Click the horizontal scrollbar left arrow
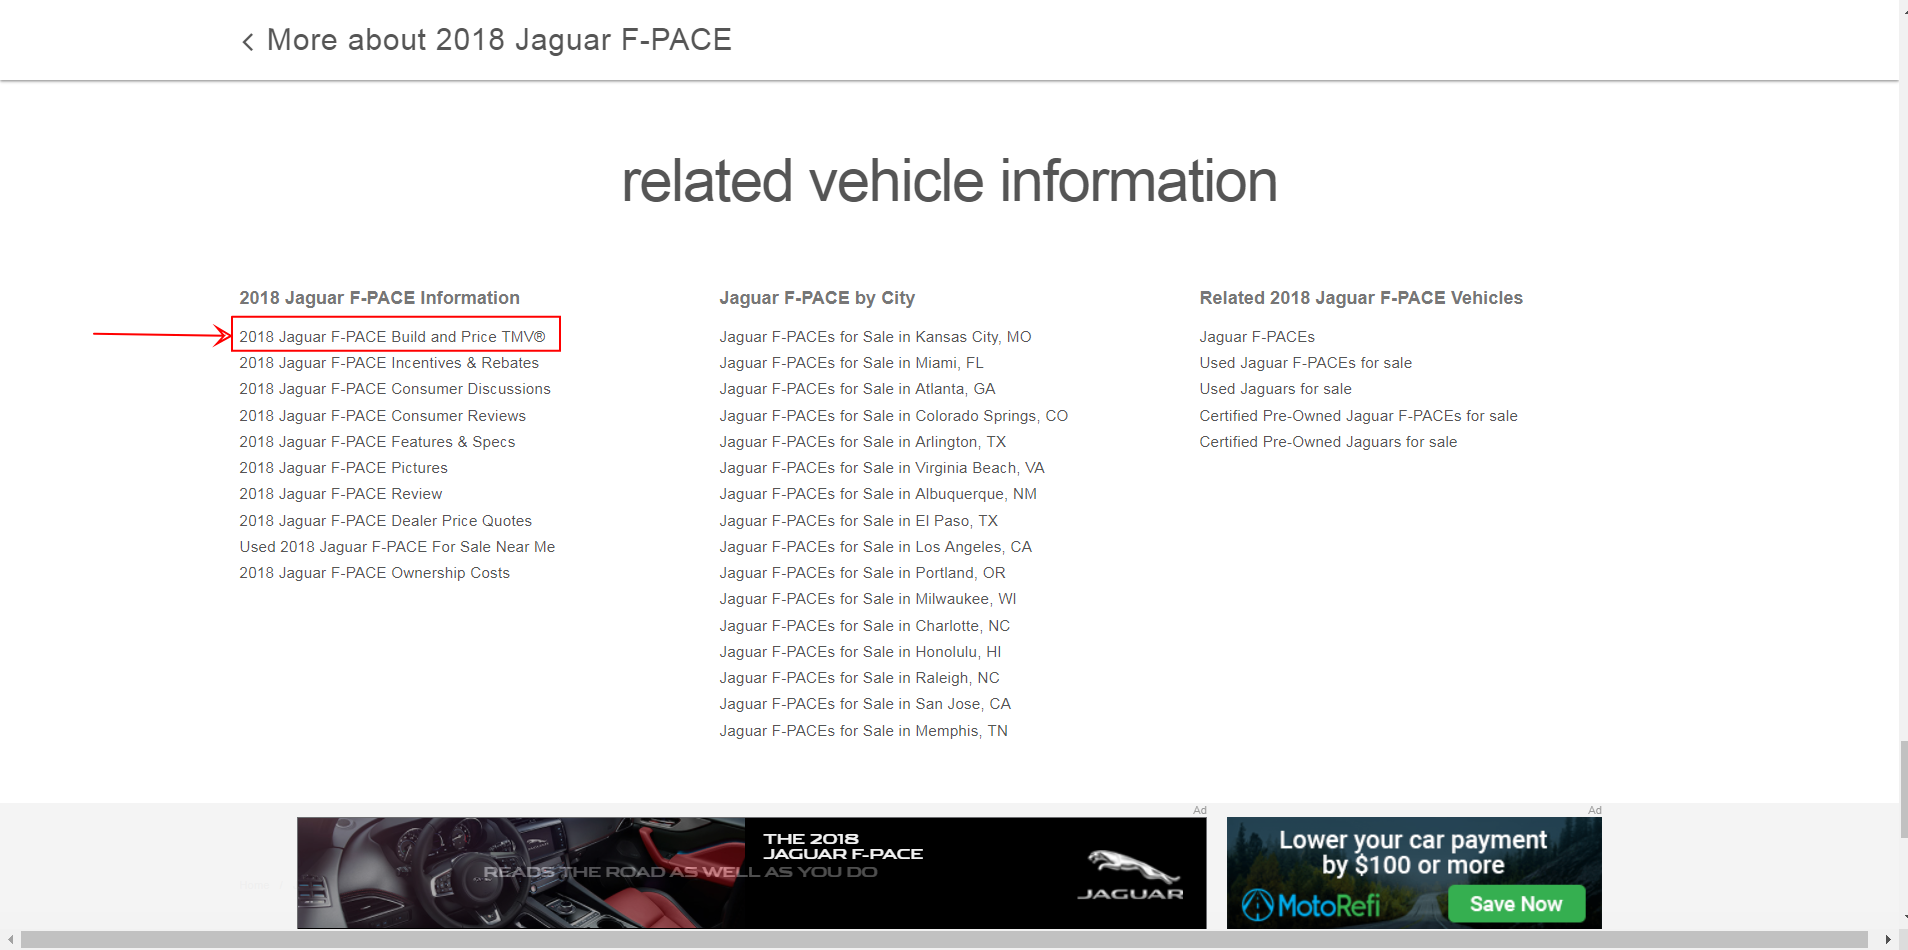 coord(10,940)
